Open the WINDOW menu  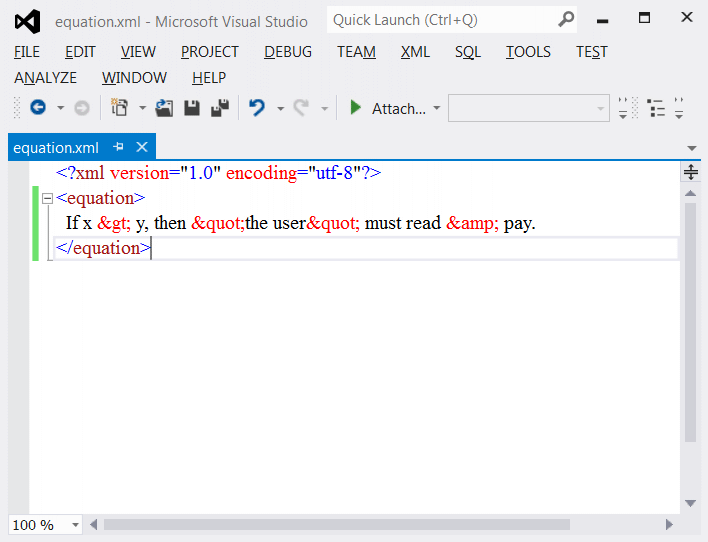134,78
